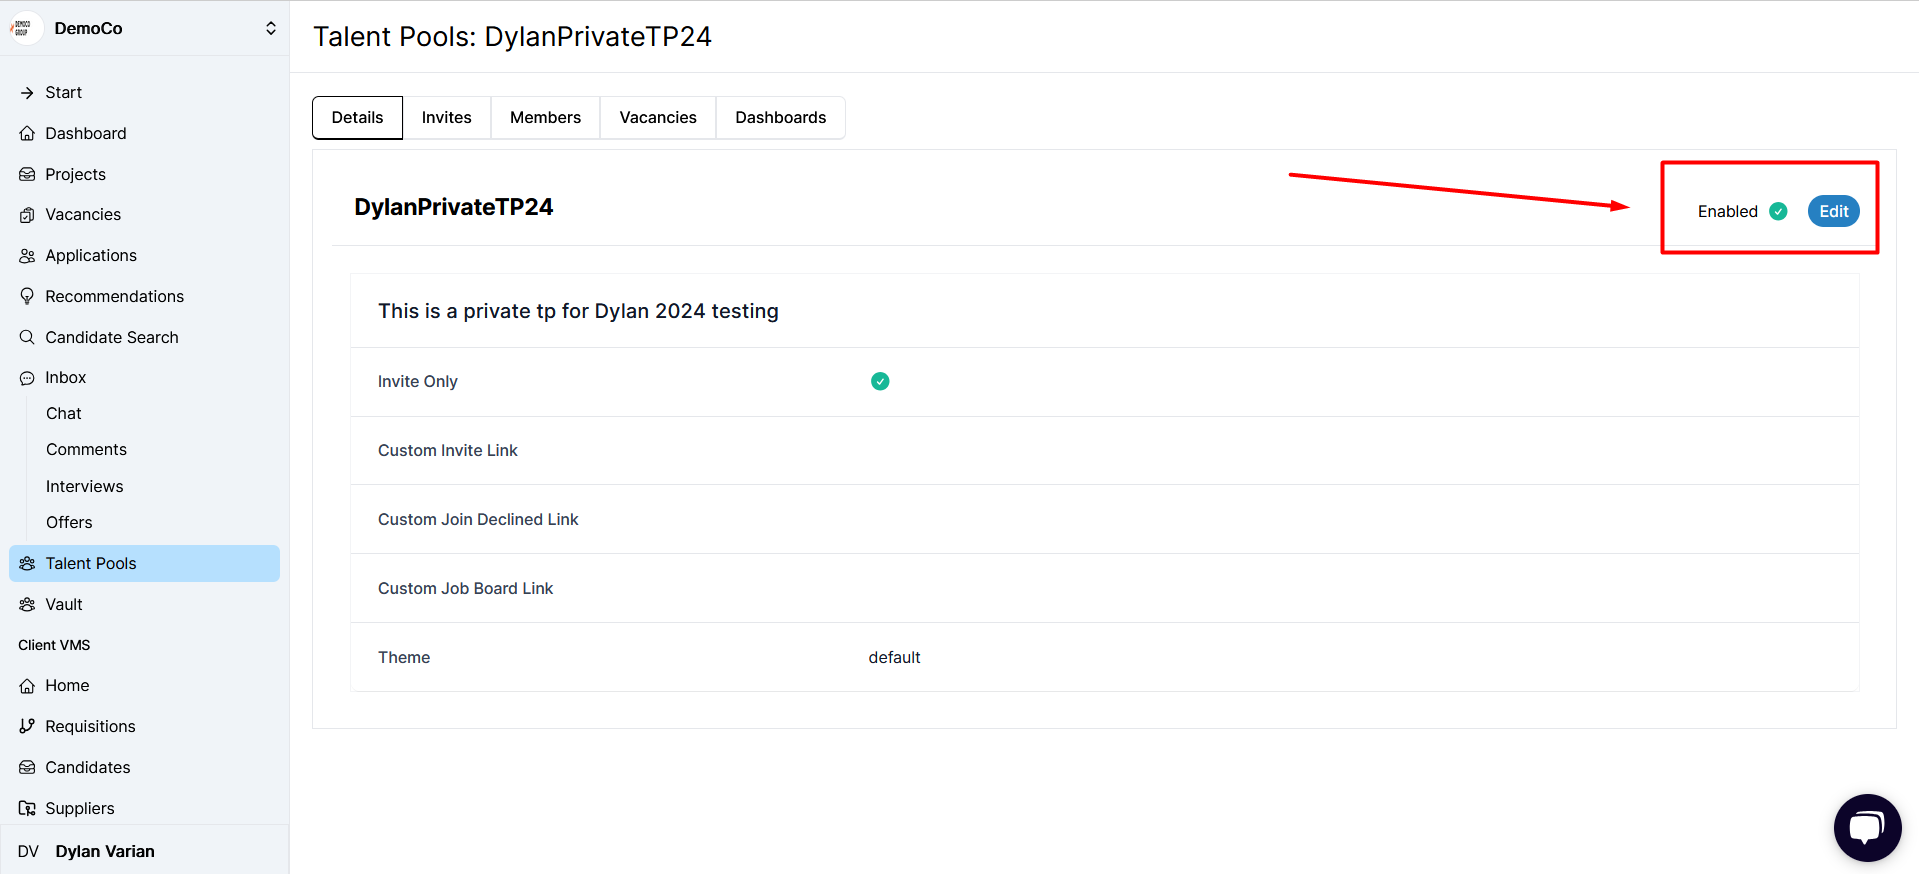The width and height of the screenshot is (1919, 874).
Task: Click the Recommendations lightbulb icon
Action: click(27, 296)
